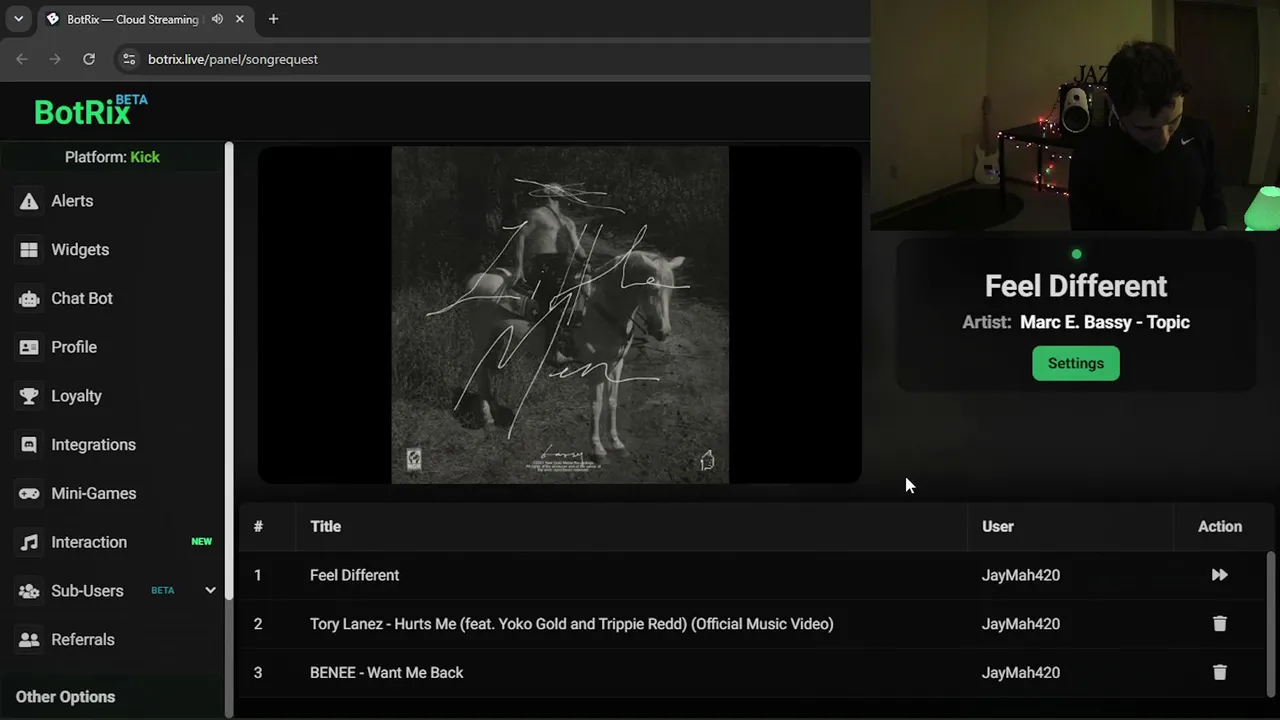Select the Feel Different title in queue
1280x720 pixels.
354,575
